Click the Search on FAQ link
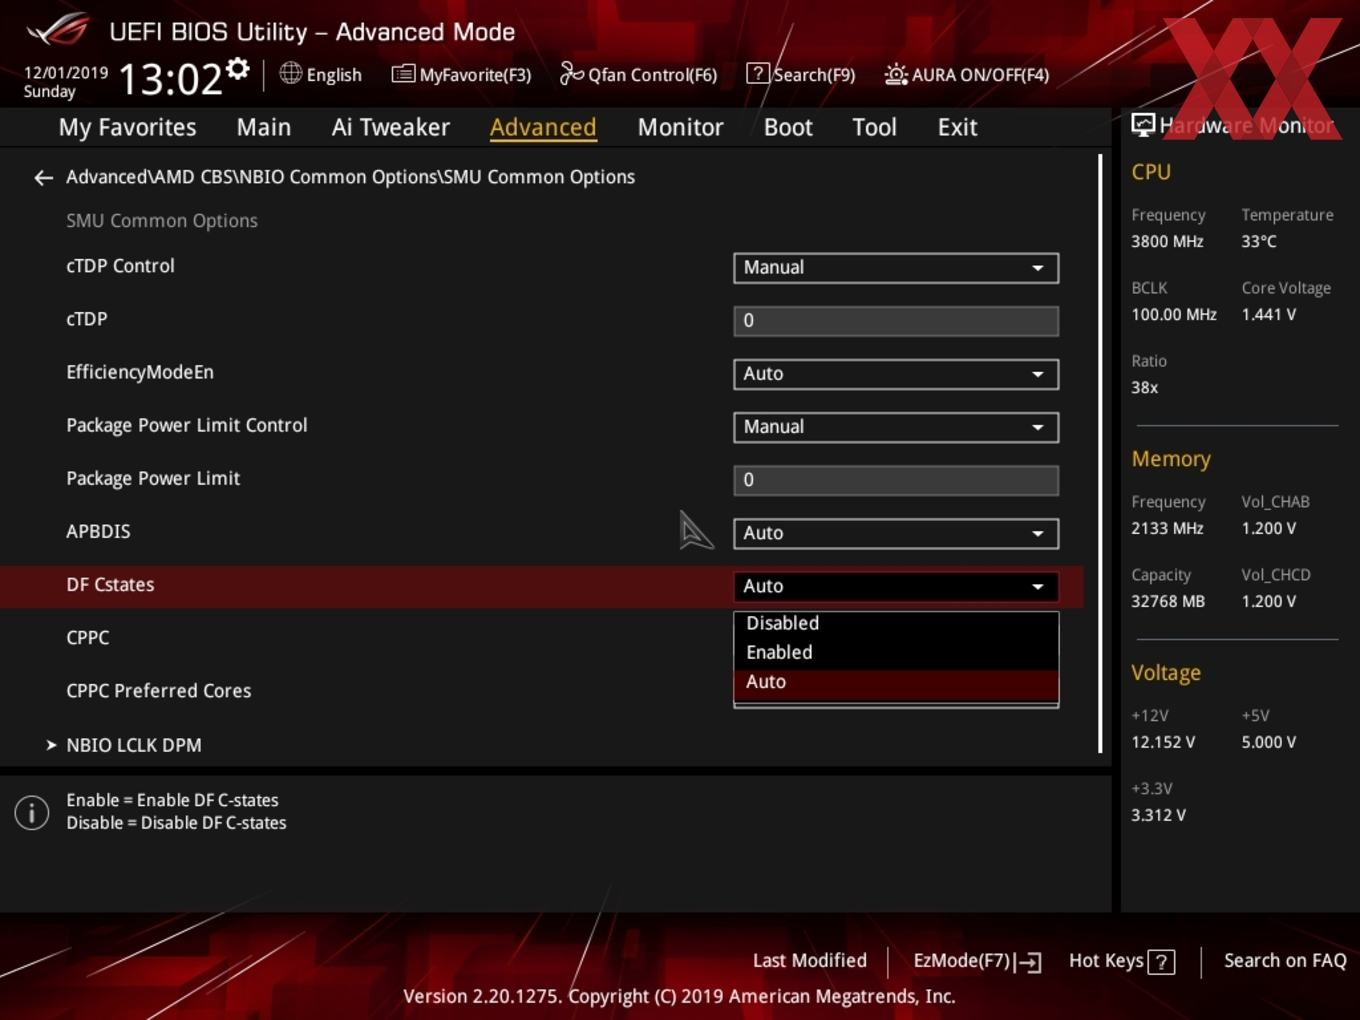The width and height of the screenshot is (1360, 1020). click(x=1285, y=961)
